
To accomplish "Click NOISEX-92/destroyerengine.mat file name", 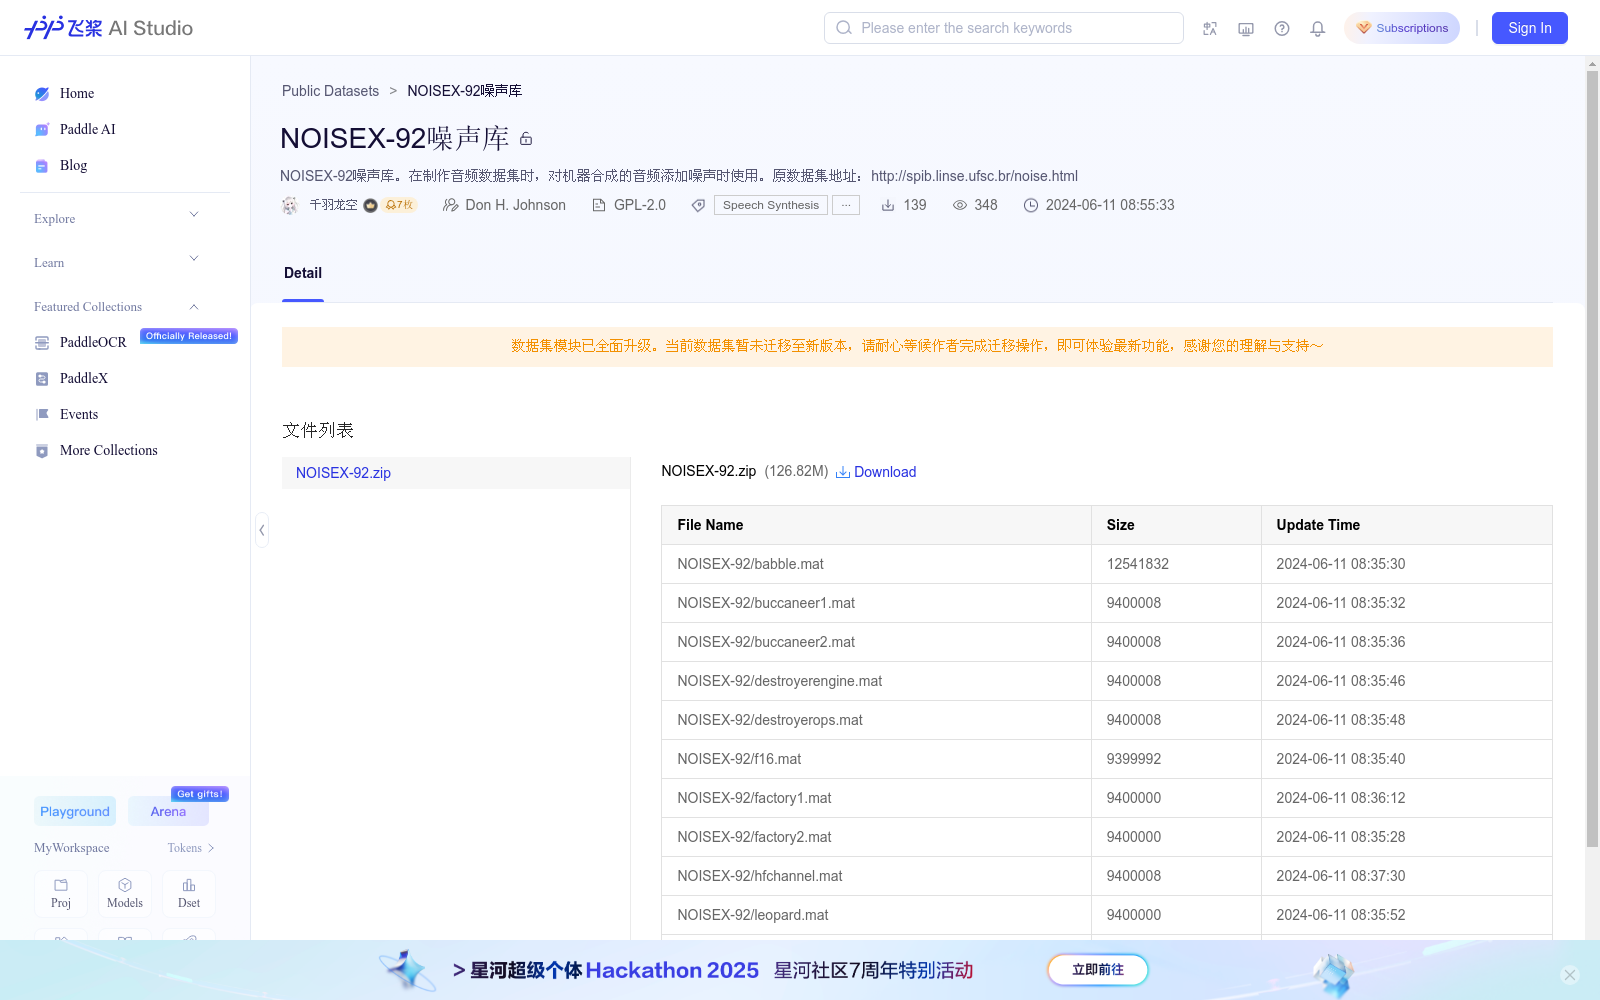I will (780, 681).
